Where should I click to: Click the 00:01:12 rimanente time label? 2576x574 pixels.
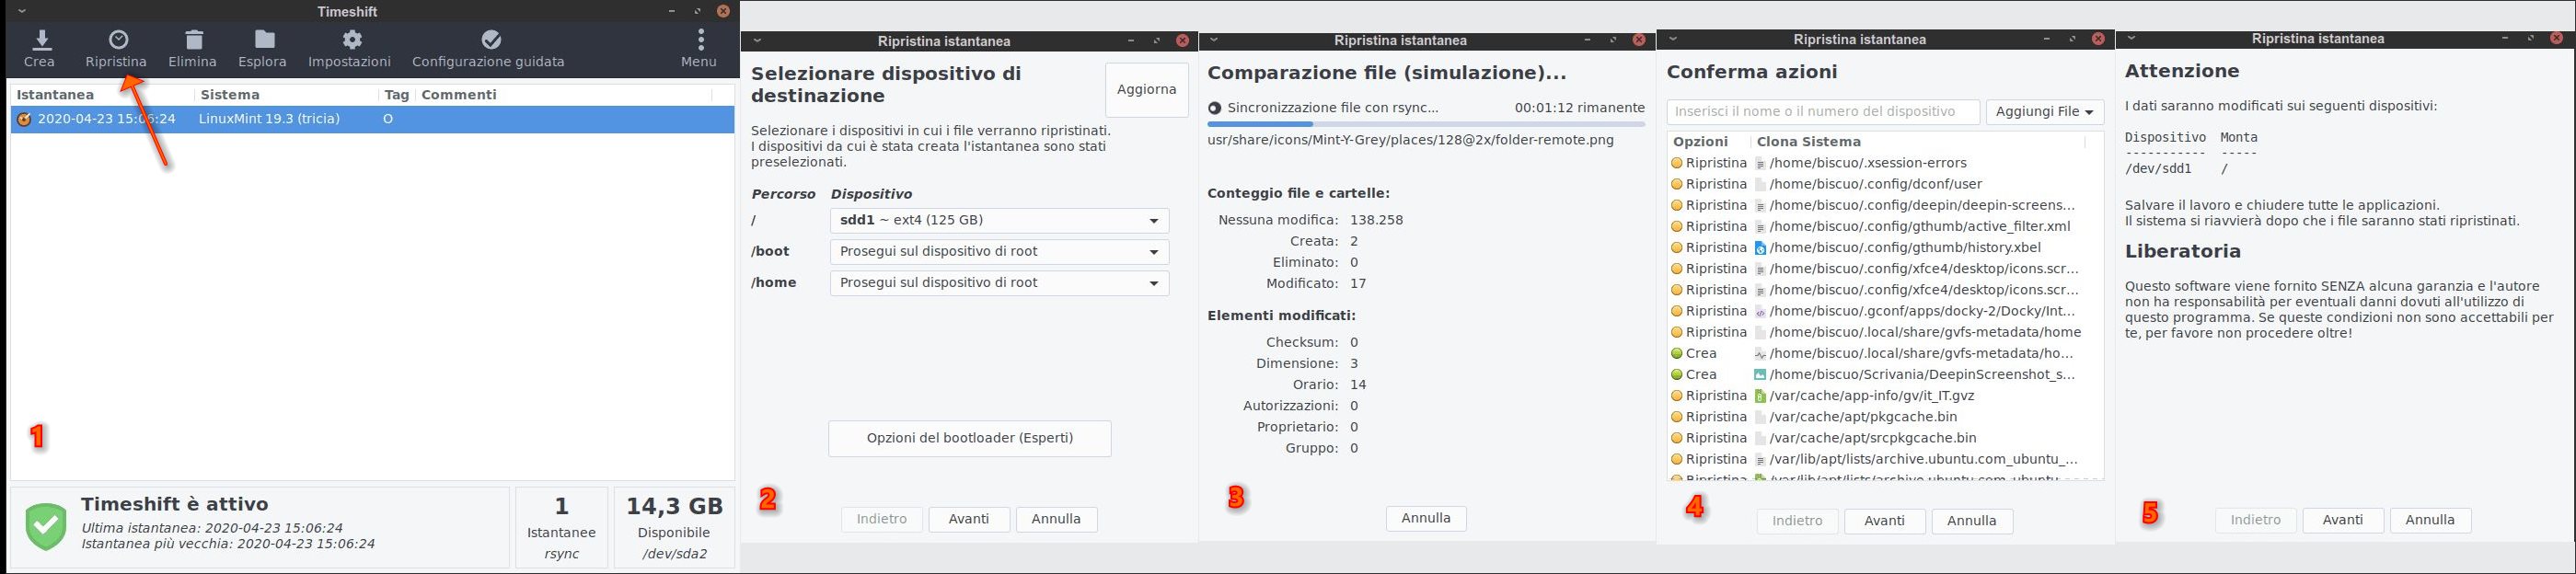click(1579, 108)
